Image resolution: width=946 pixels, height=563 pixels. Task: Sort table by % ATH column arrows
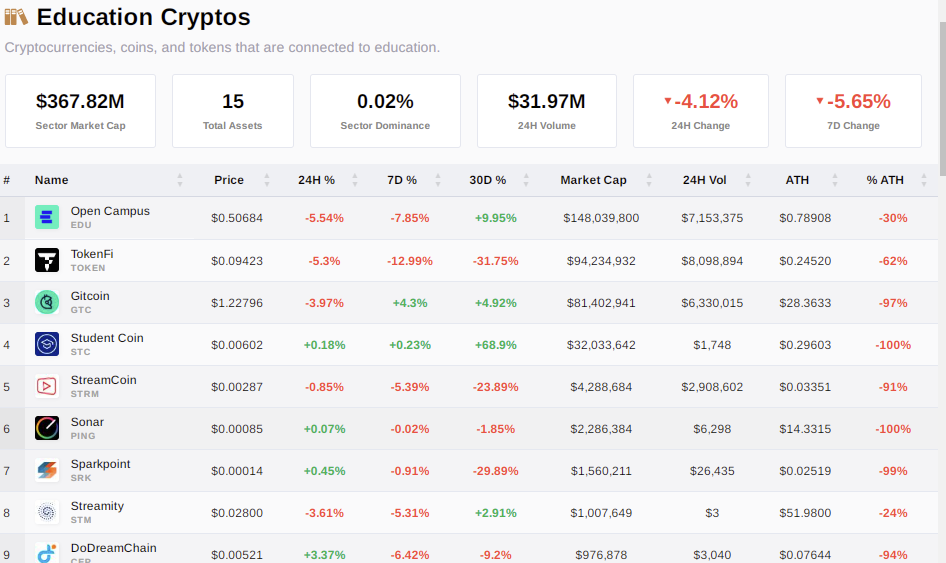coord(924,180)
